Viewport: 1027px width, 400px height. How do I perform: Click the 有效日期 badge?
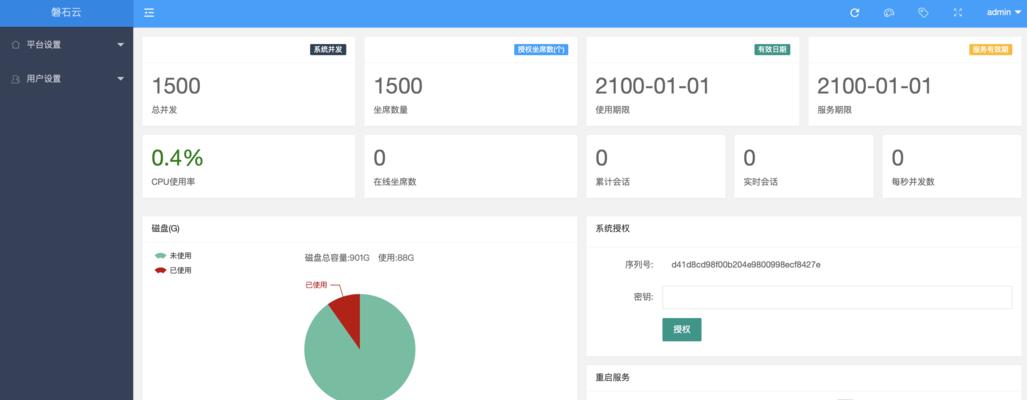pyautogui.click(x=772, y=50)
